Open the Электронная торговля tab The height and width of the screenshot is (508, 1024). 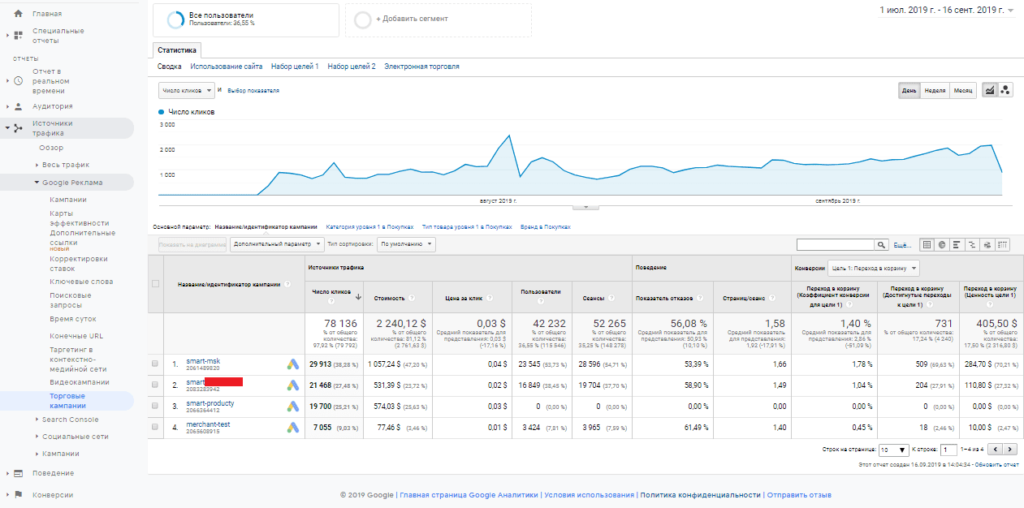(421, 66)
